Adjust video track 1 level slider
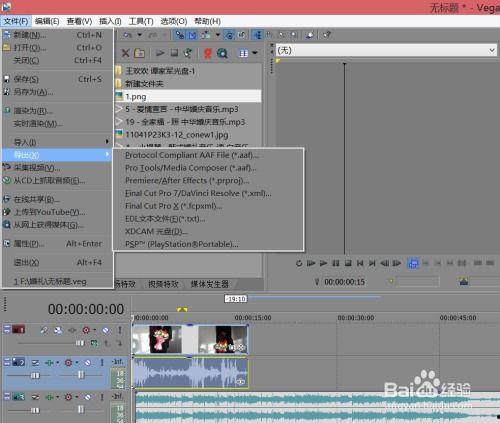This screenshot has height=423, width=500. pos(80,343)
